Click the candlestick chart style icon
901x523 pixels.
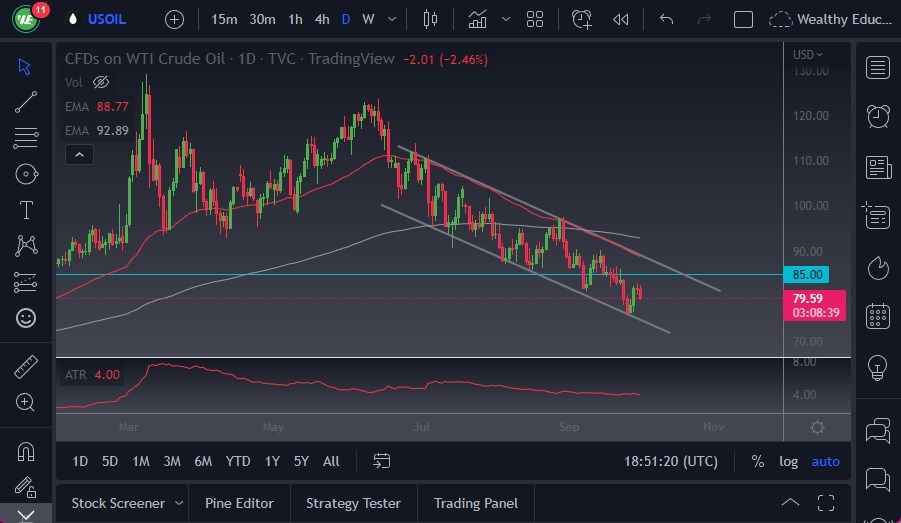point(431,19)
